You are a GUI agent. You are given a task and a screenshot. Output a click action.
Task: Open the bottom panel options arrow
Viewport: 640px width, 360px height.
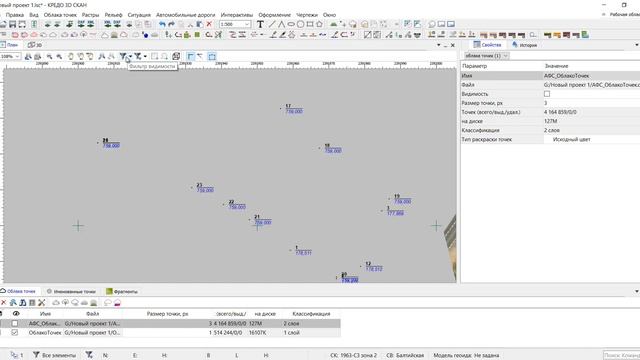coord(637,291)
